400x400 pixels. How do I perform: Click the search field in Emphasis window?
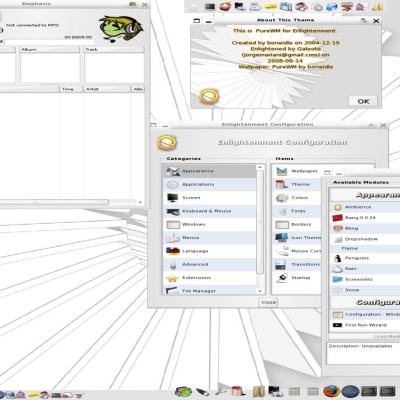pyautogui.click(x=49, y=42)
